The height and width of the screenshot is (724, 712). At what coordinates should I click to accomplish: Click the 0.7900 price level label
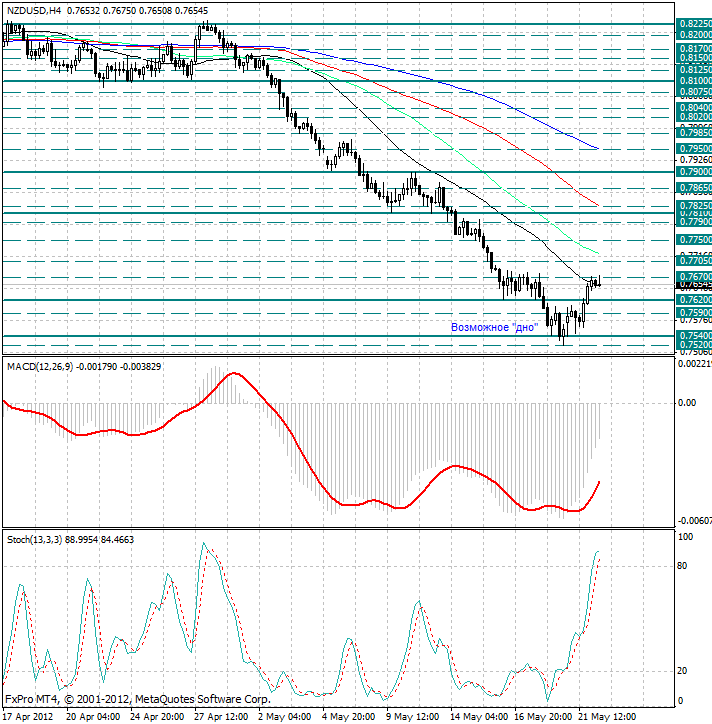(694, 172)
